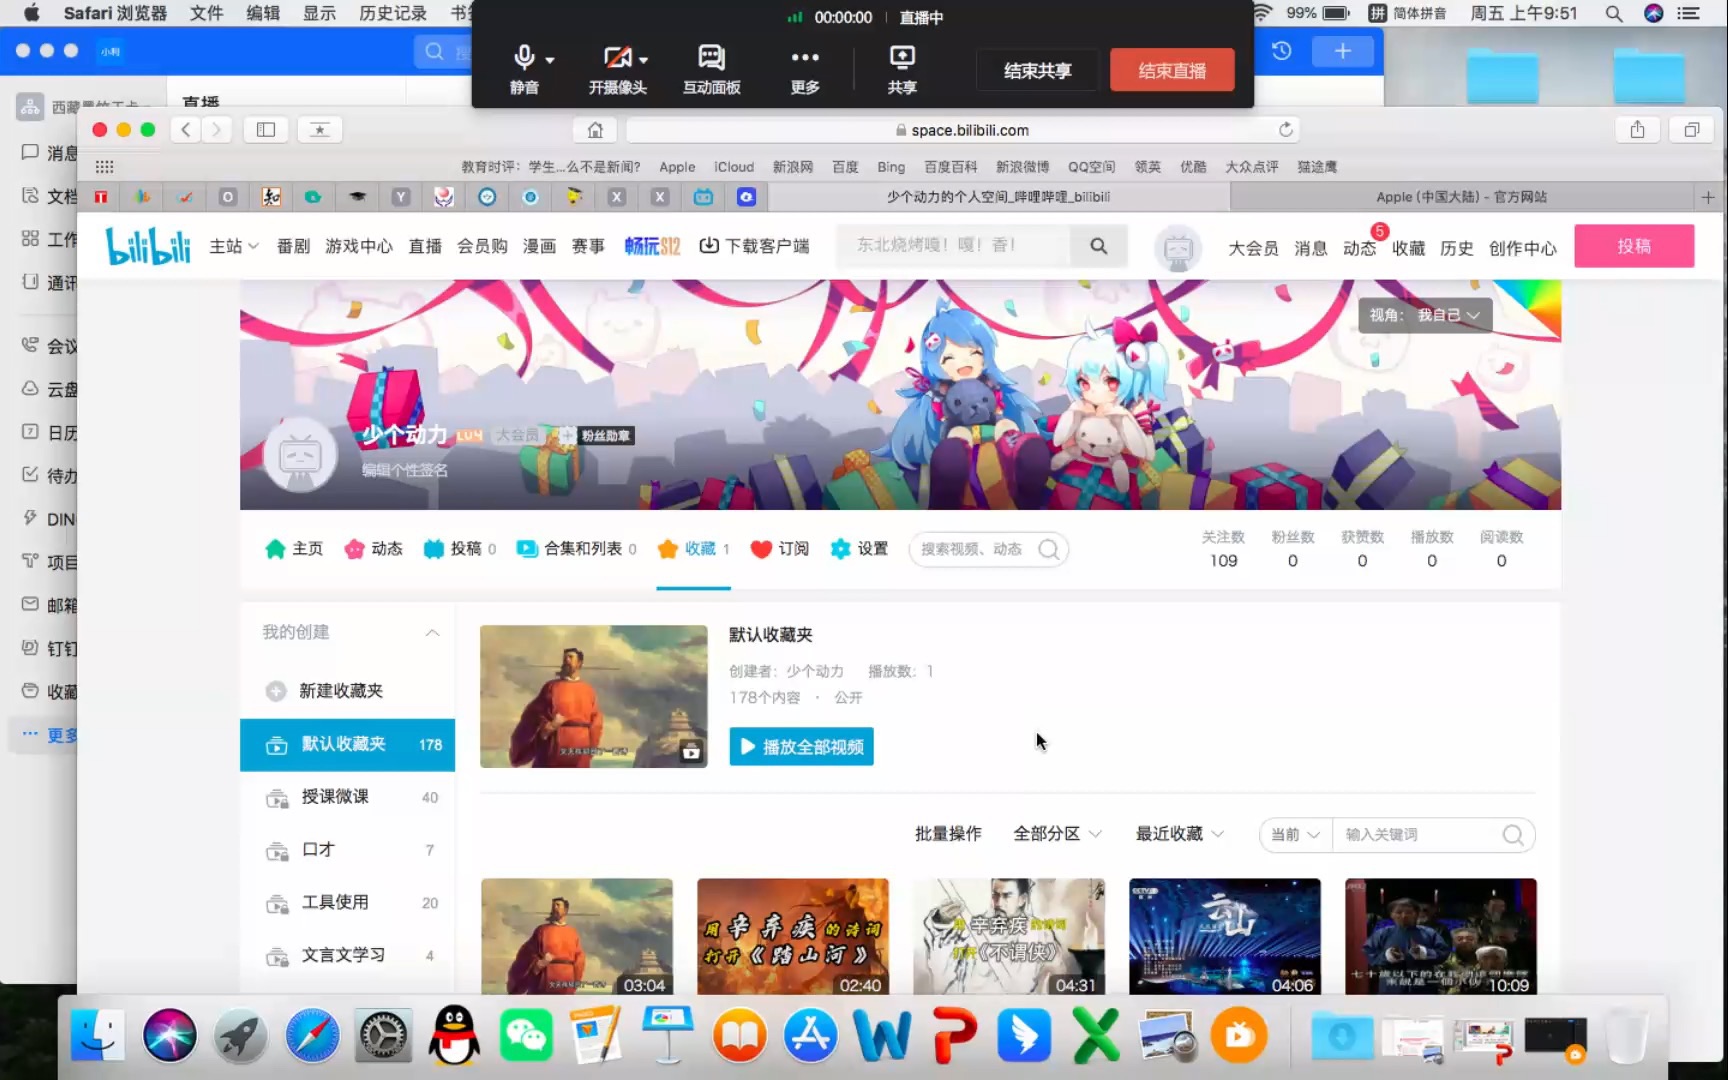Open the 当前 scope dropdown

coord(1295,835)
